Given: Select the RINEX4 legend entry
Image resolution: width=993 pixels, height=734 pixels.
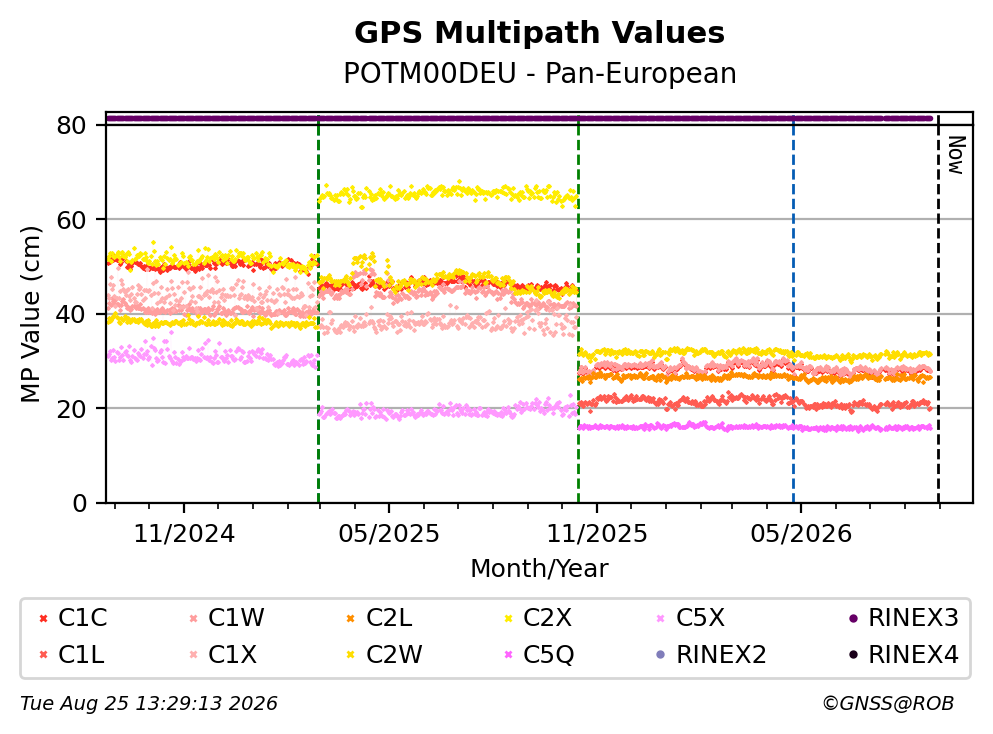Looking at the screenshot, I should tap(904, 655).
